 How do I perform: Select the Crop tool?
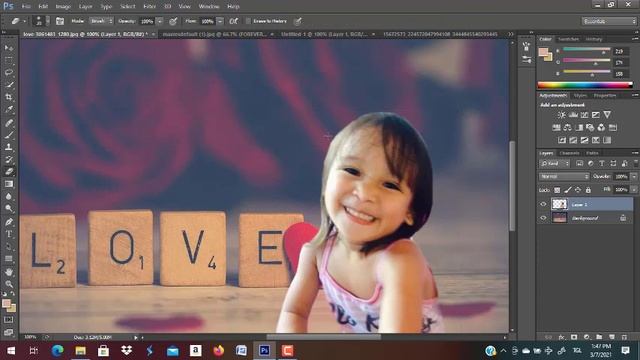click(x=9, y=97)
